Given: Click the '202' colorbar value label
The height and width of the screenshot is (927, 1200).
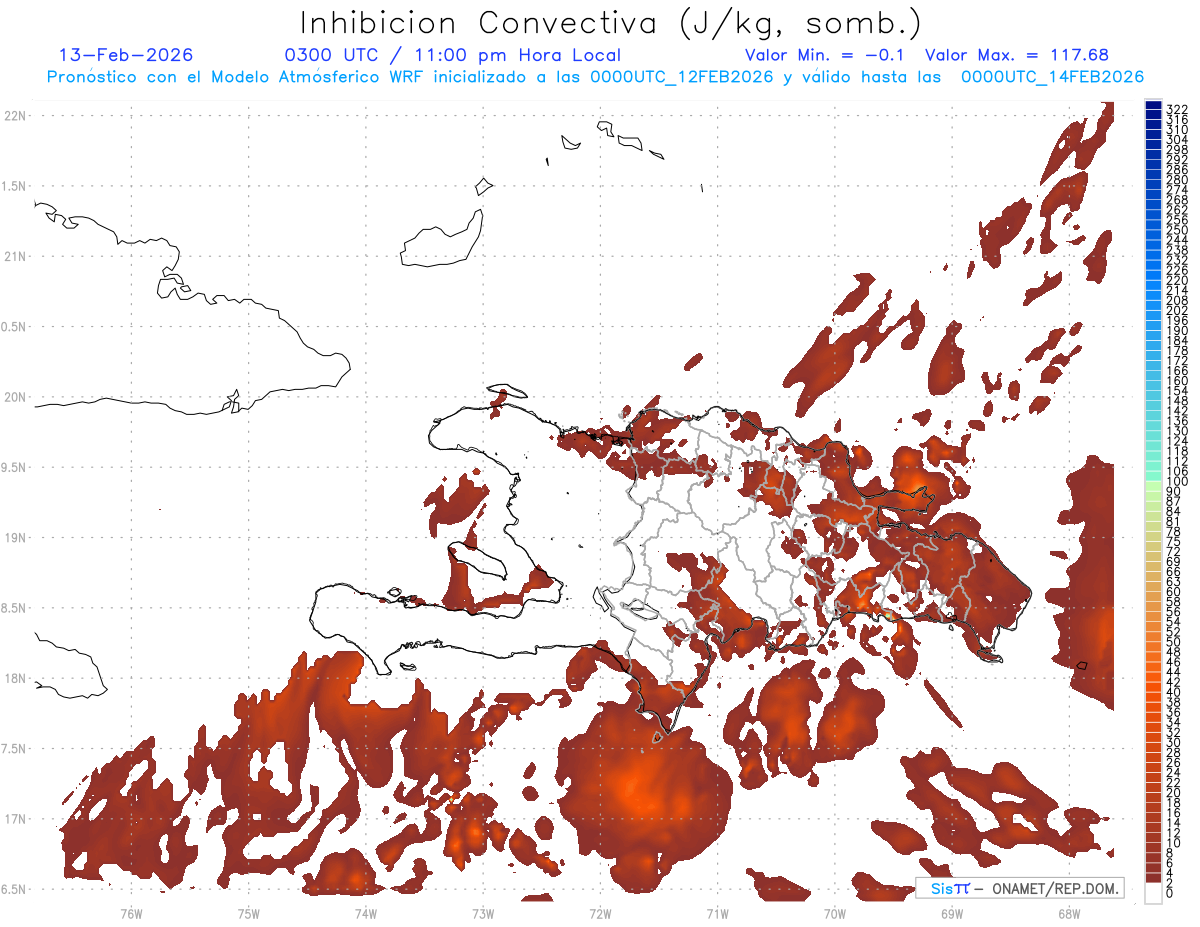Looking at the screenshot, I should (1177, 310).
